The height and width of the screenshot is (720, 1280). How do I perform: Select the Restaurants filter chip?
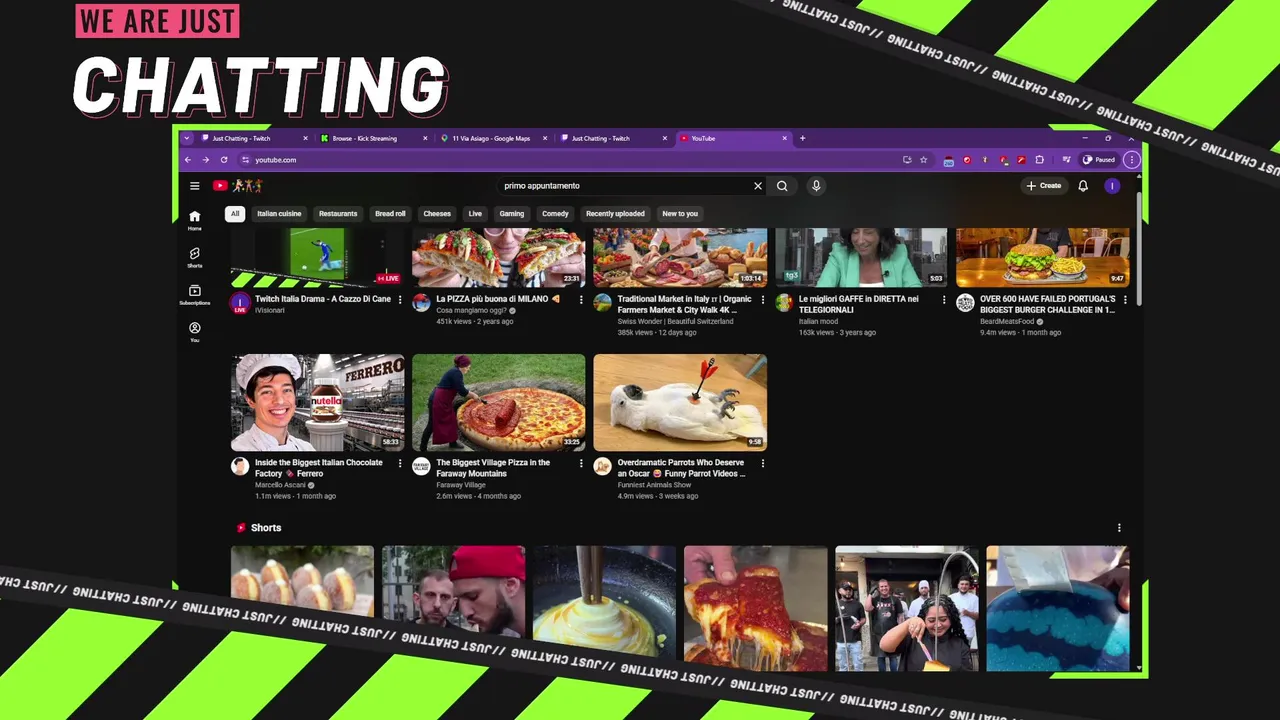pos(338,213)
